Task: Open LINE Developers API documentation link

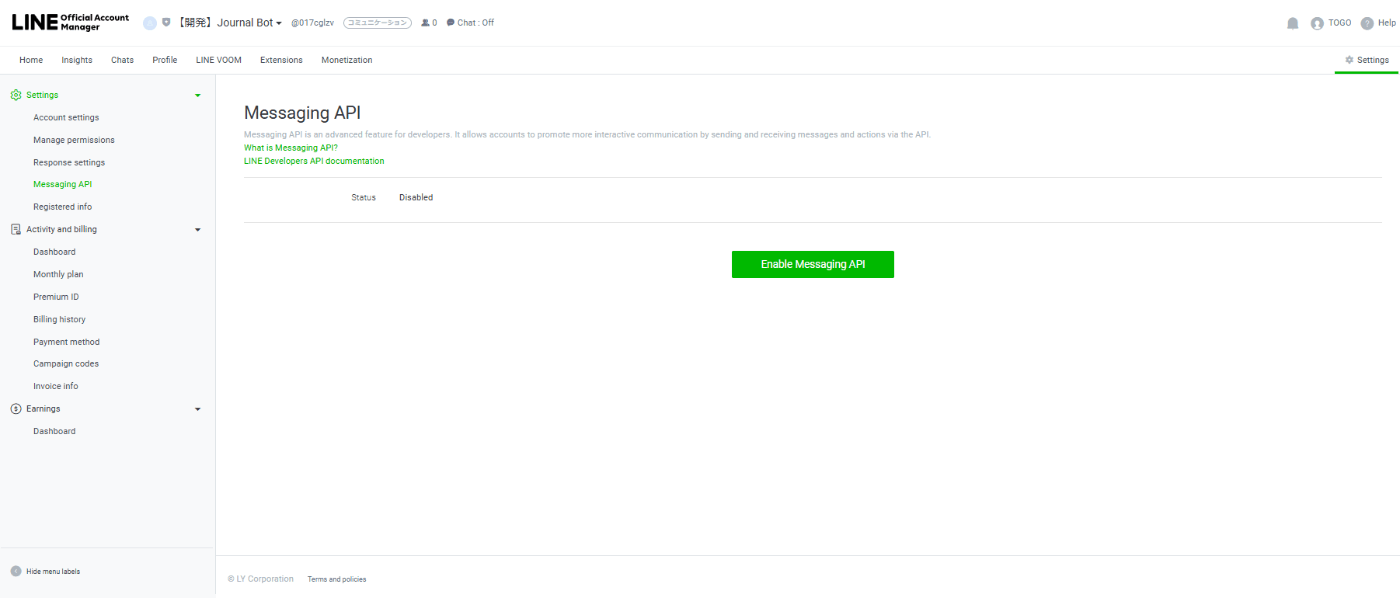Action: (314, 161)
